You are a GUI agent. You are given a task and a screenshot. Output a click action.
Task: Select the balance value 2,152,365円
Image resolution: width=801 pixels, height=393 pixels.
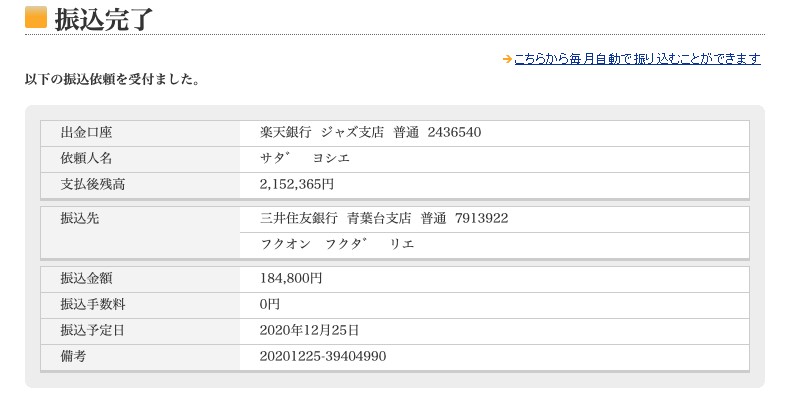[x=297, y=184]
